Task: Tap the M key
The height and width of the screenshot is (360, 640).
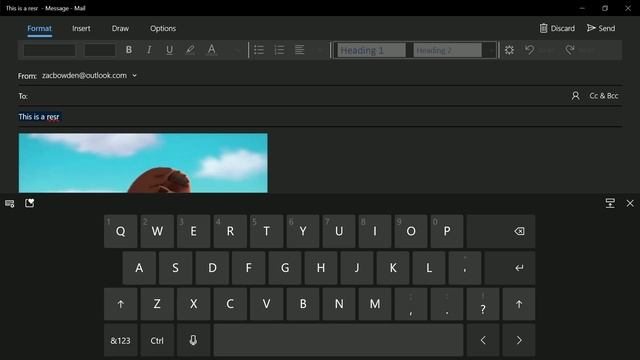Action: pyautogui.click(x=375, y=304)
